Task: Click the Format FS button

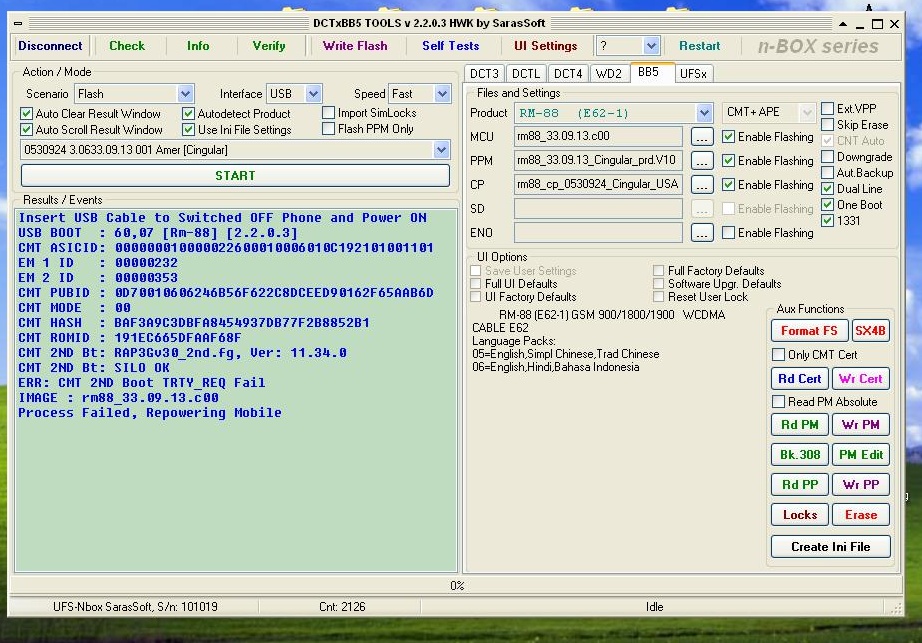Action: (809, 331)
